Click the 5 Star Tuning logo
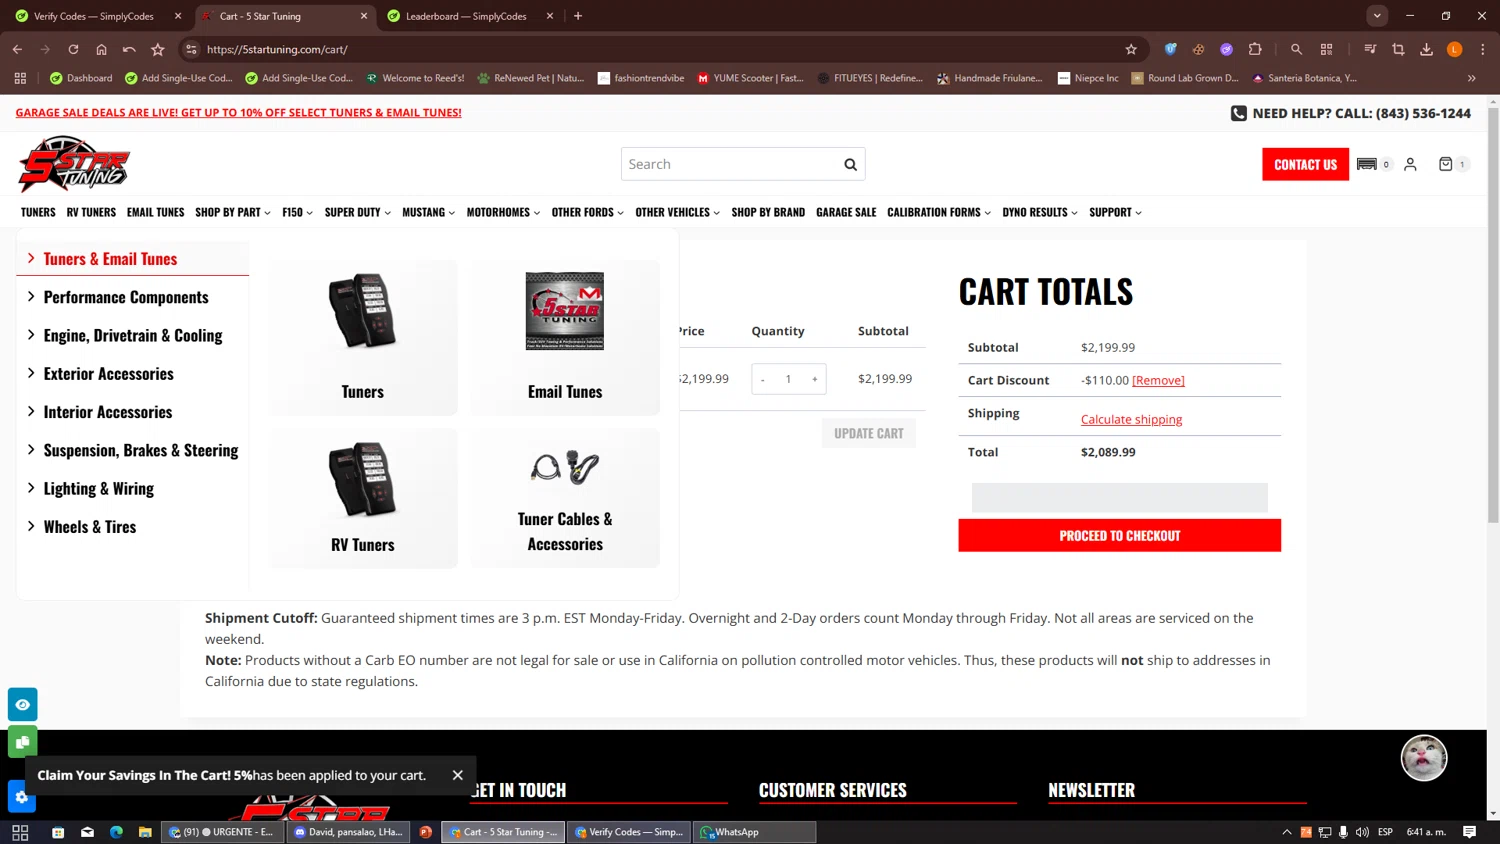The width and height of the screenshot is (1500, 844). 74,164
